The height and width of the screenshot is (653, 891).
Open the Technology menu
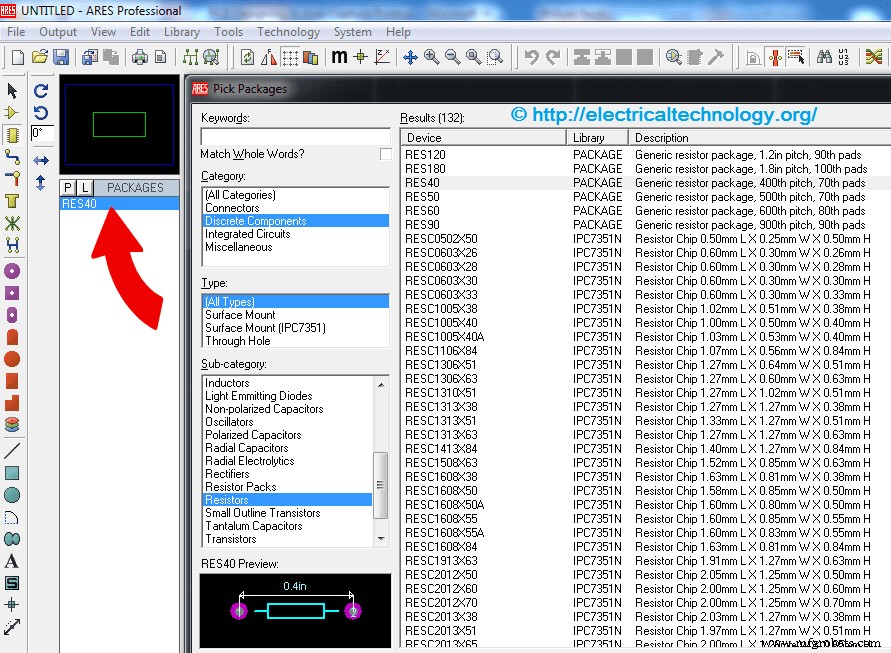point(288,32)
